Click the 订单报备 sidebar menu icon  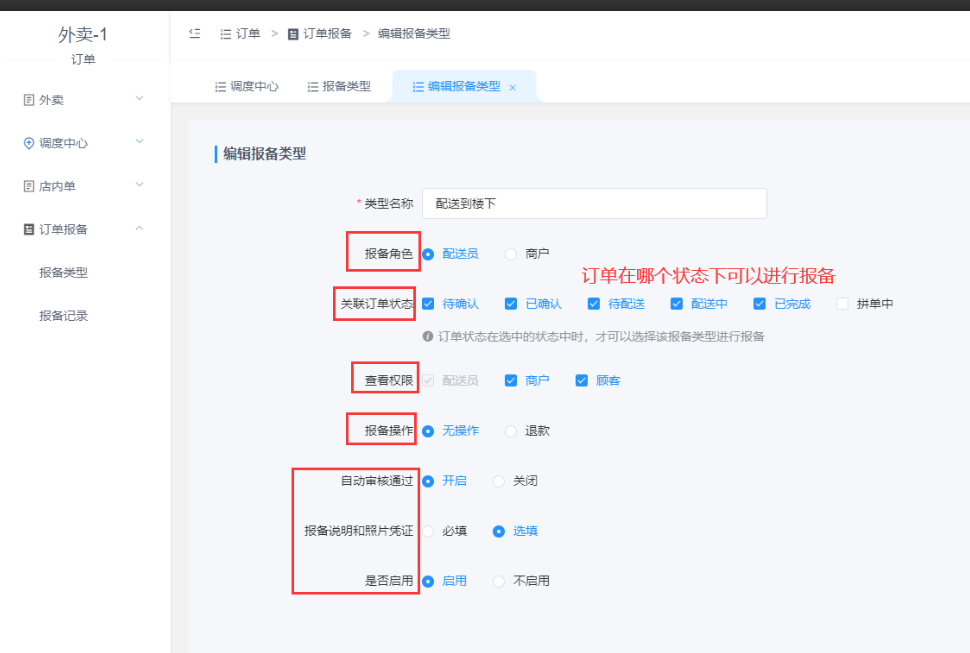(28, 229)
